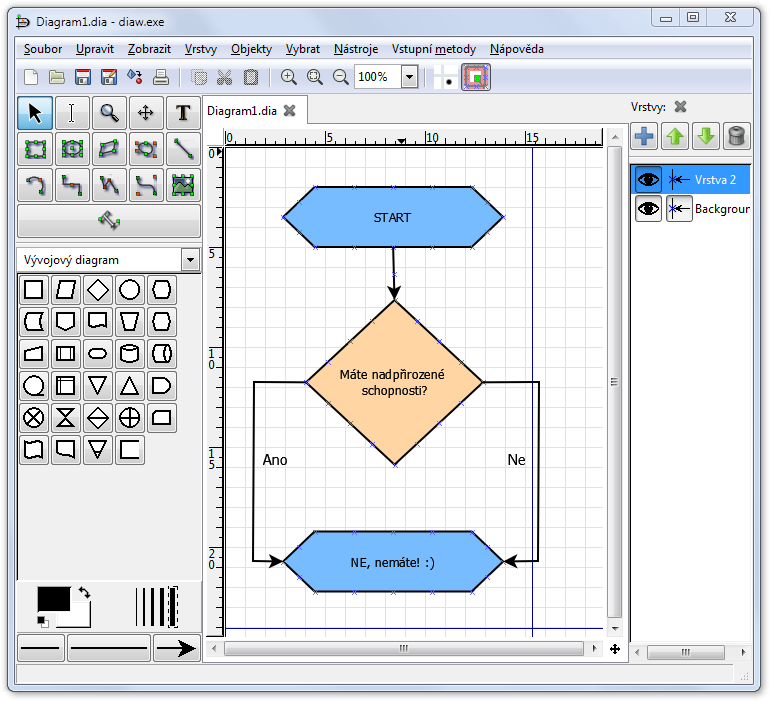
Task: Choose the Scroll diagram tool
Action: [146, 113]
